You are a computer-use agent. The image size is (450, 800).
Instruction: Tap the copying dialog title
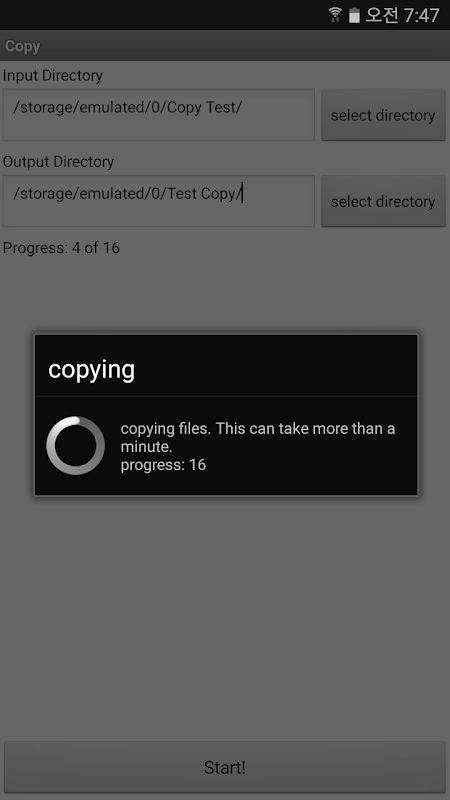pos(92,369)
